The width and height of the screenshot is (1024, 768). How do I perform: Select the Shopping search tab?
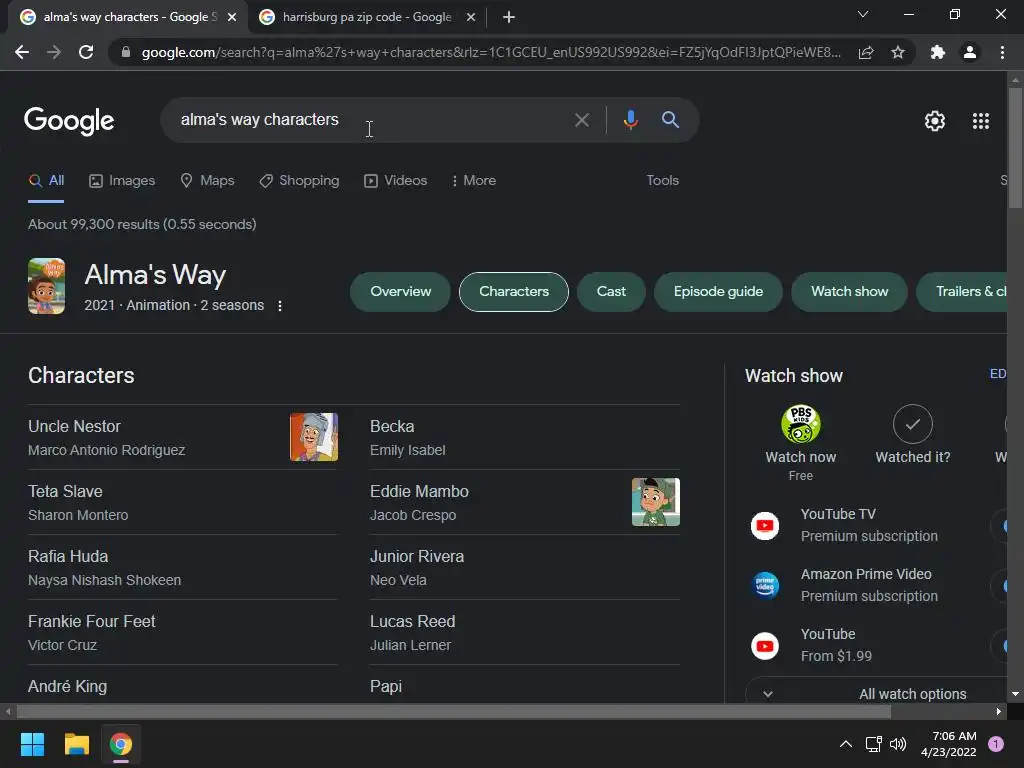(299, 181)
